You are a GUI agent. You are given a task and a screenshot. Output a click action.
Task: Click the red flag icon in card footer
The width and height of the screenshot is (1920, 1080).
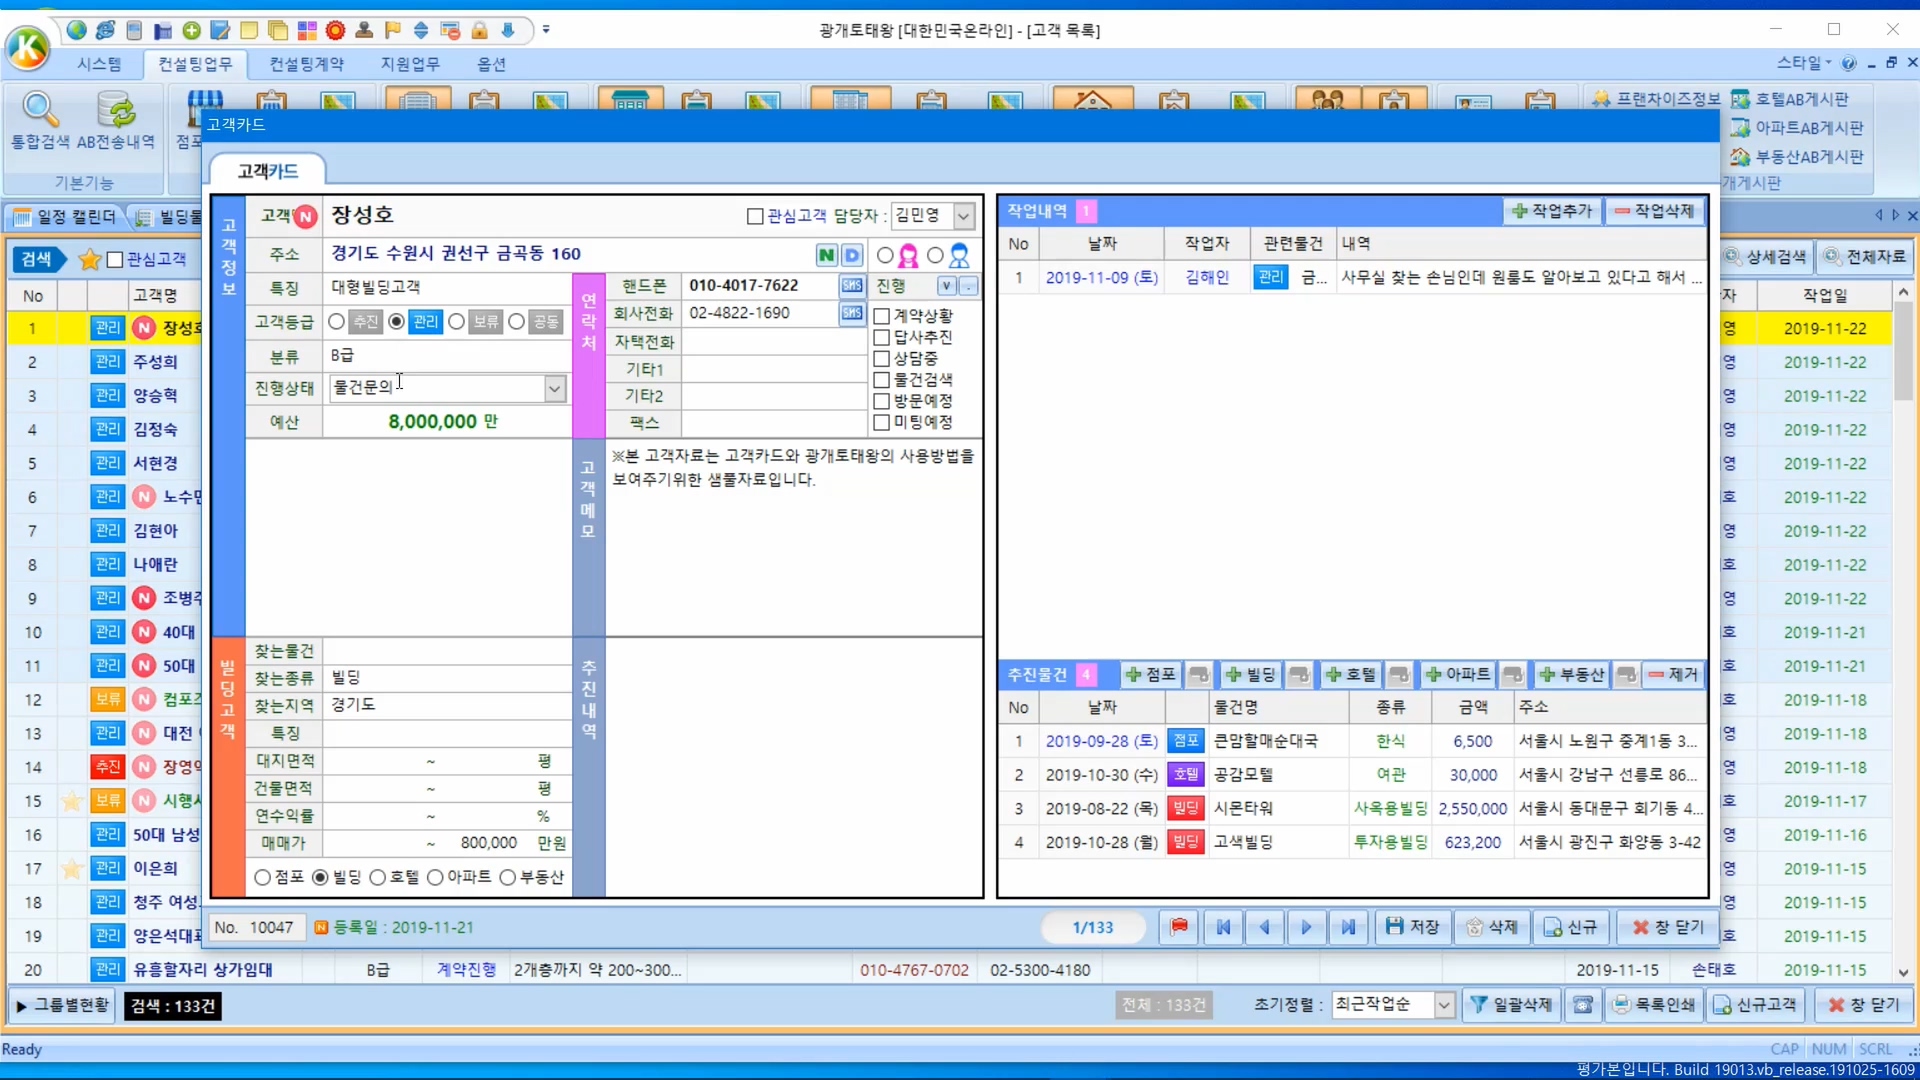click(x=1179, y=927)
